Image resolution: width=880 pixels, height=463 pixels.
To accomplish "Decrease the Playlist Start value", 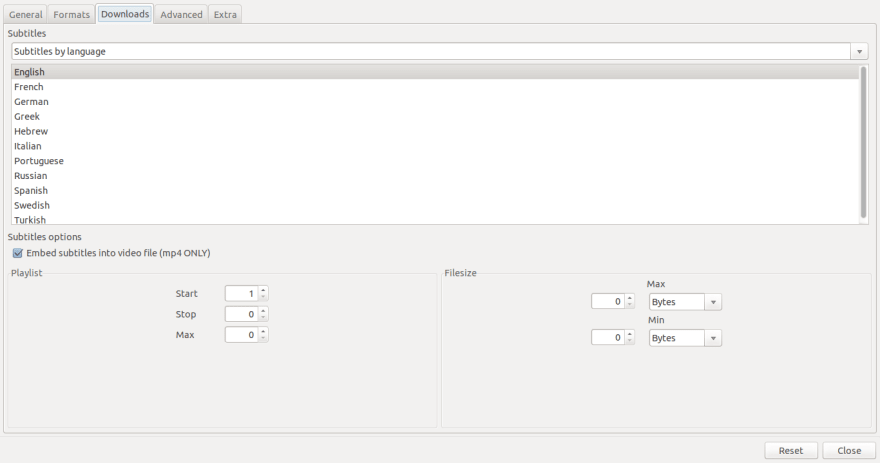I will (263, 297).
